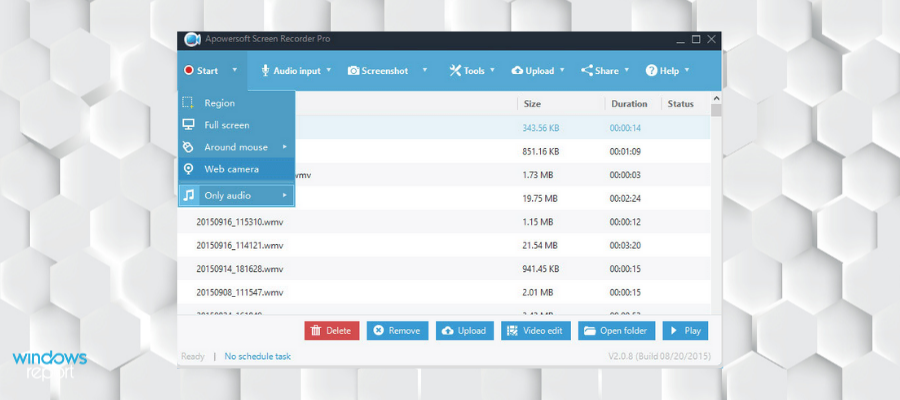Screen dimensions: 900x400
Task: Click the triangle icon on Play button
Action: click(x=674, y=331)
